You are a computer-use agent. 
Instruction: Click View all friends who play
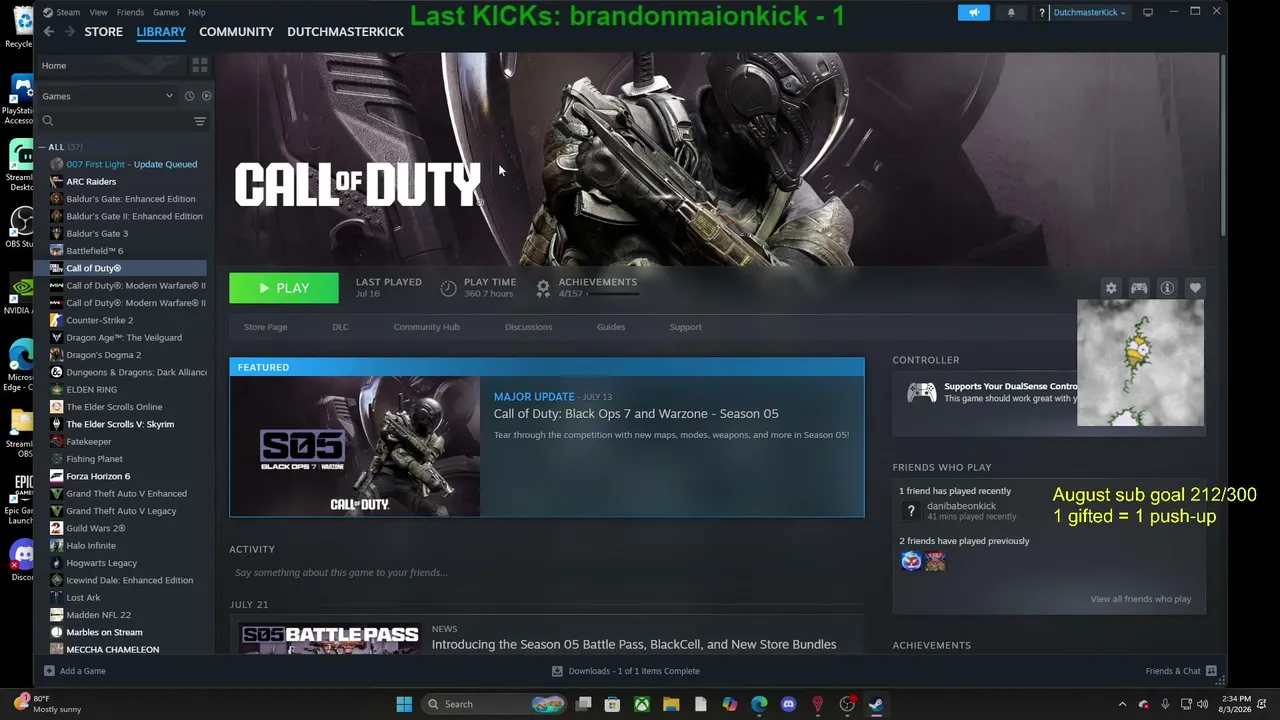1141,599
